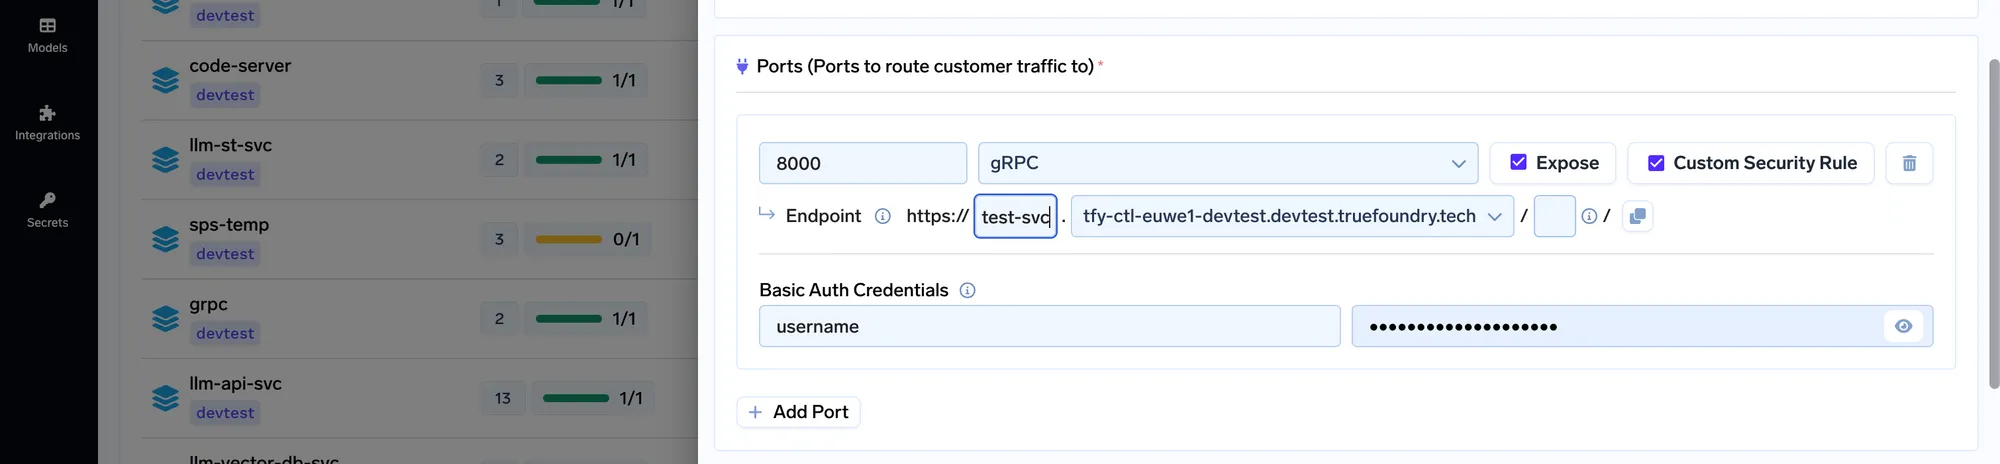Click devtest tag under grpc

tap(225, 333)
